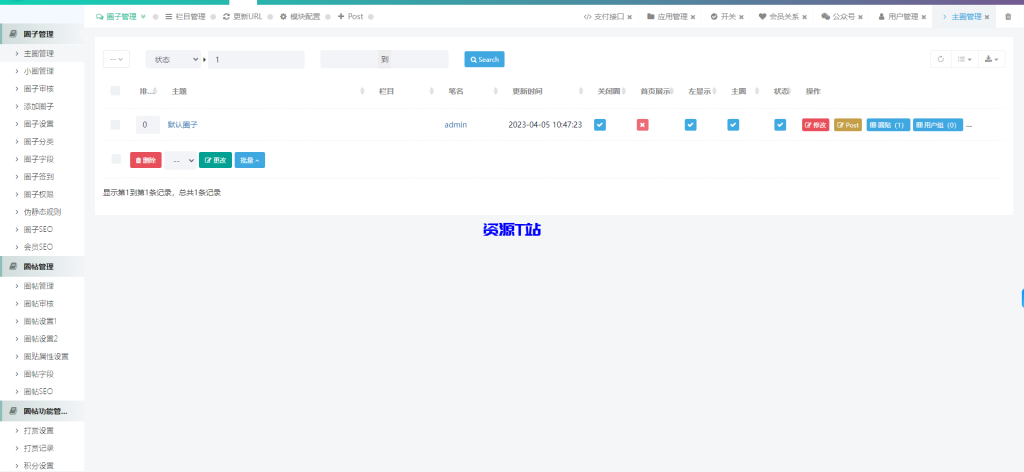Click the trash icon in the tab bar
This screenshot has height=472, width=1024.
(x=1008, y=17)
